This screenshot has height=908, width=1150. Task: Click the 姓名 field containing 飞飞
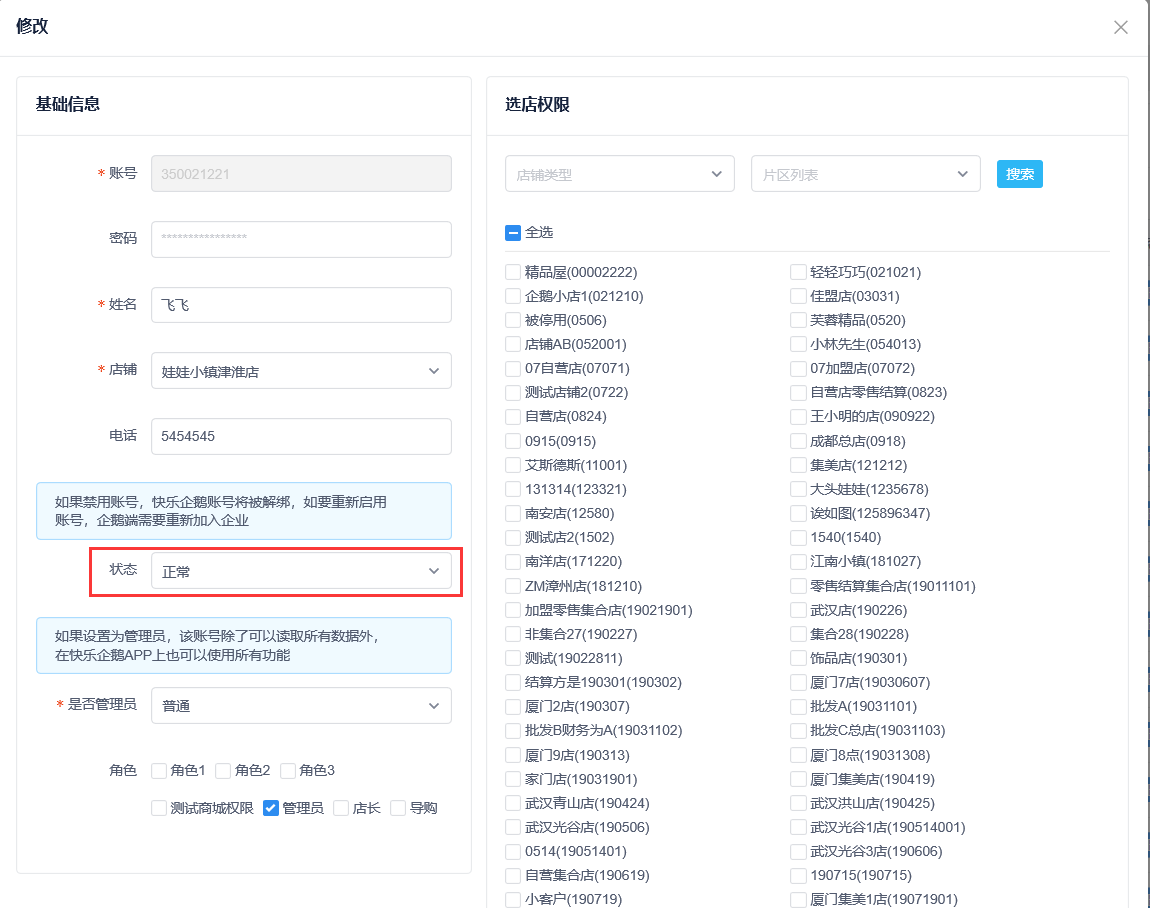point(301,304)
